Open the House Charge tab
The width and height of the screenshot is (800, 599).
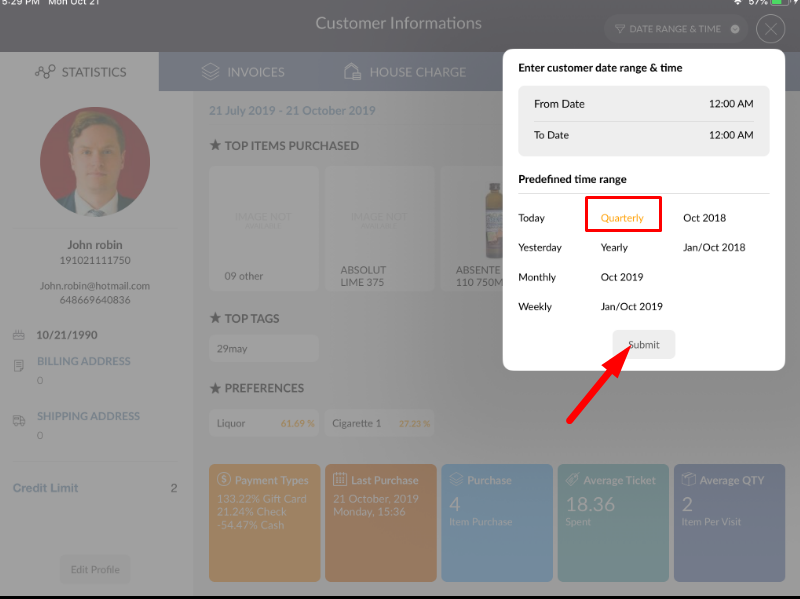click(x=404, y=72)
